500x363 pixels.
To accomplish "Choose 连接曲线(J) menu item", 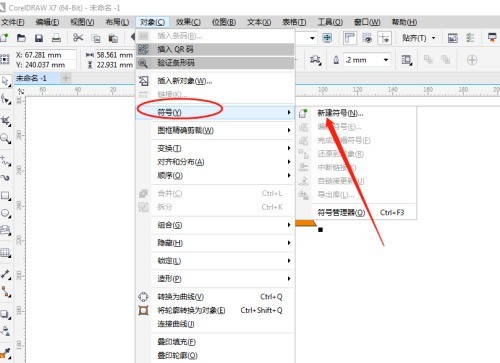I will click(x=215, y=324).
